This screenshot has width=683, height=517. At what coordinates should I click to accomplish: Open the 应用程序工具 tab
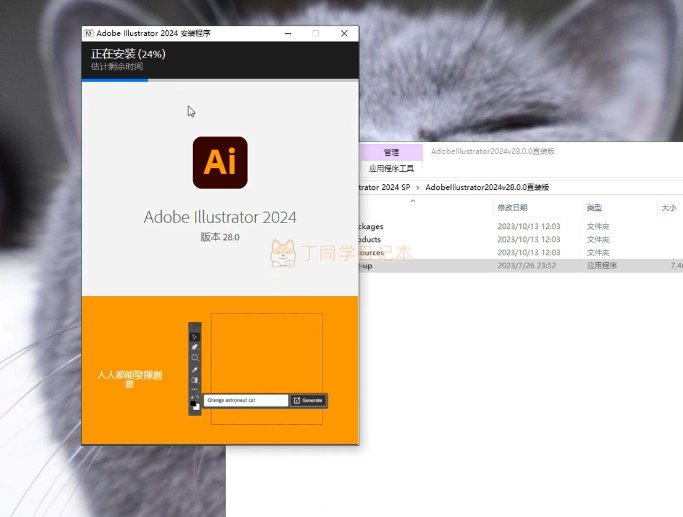[391, 169]
